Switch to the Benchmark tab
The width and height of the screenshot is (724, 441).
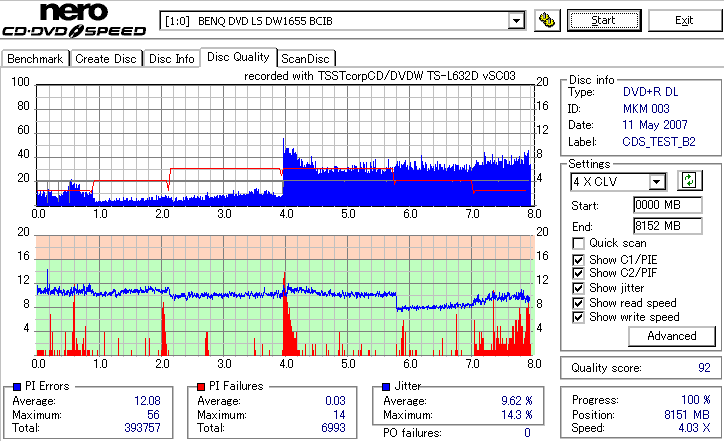coord(35,59)
